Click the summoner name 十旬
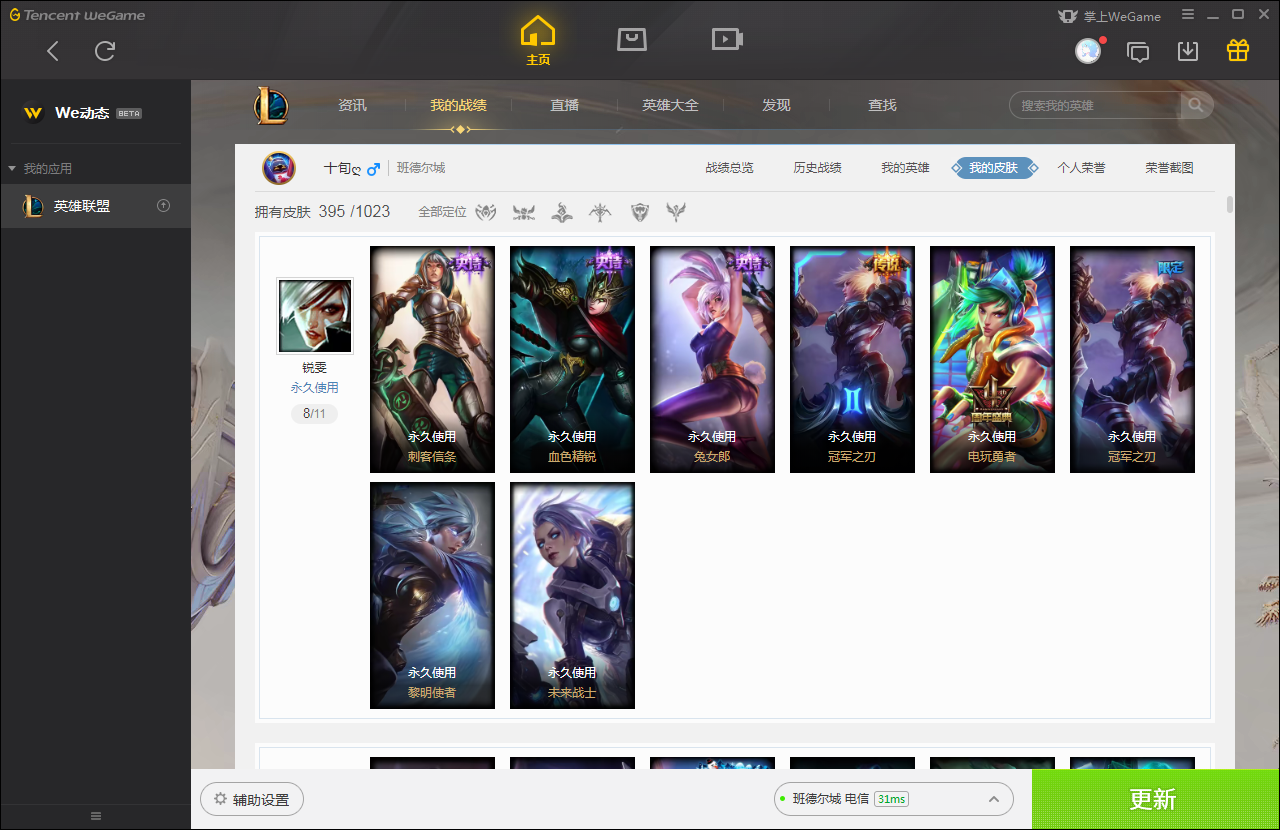The height and width of the screenshot is (830, 1280). (x=342, y=168)
